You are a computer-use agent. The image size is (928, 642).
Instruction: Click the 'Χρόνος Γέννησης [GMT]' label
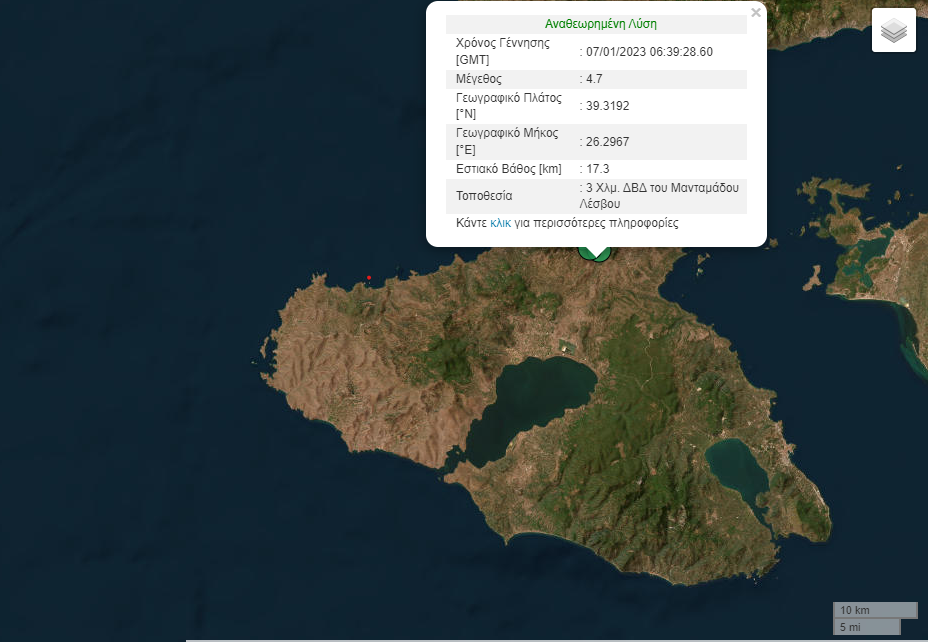coord(503,51)
